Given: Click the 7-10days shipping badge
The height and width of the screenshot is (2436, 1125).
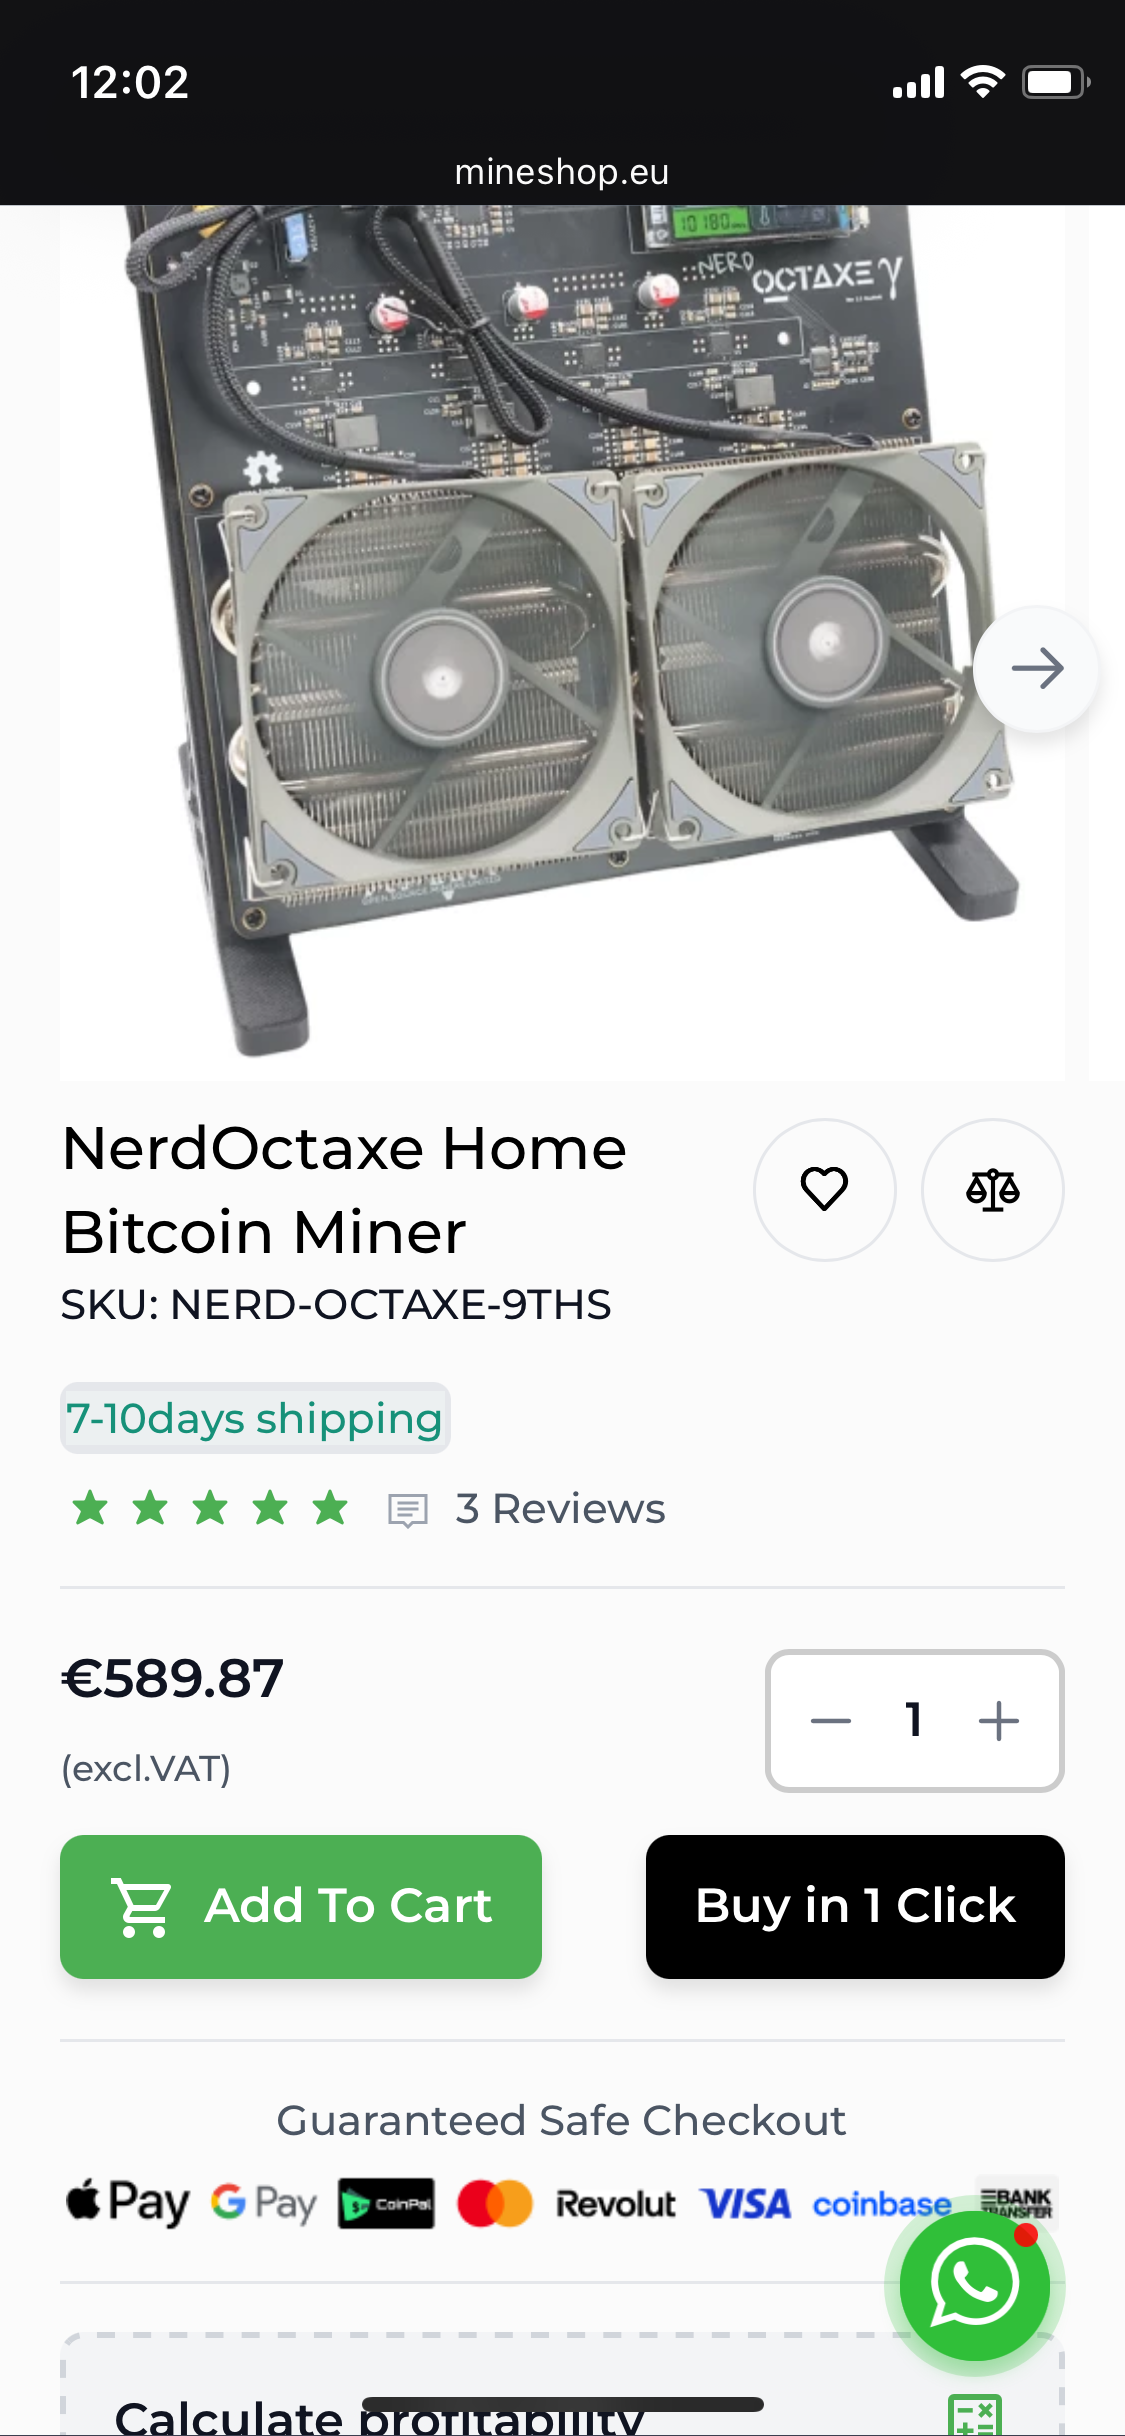Looking at the screenshot, I should 255,1418.
